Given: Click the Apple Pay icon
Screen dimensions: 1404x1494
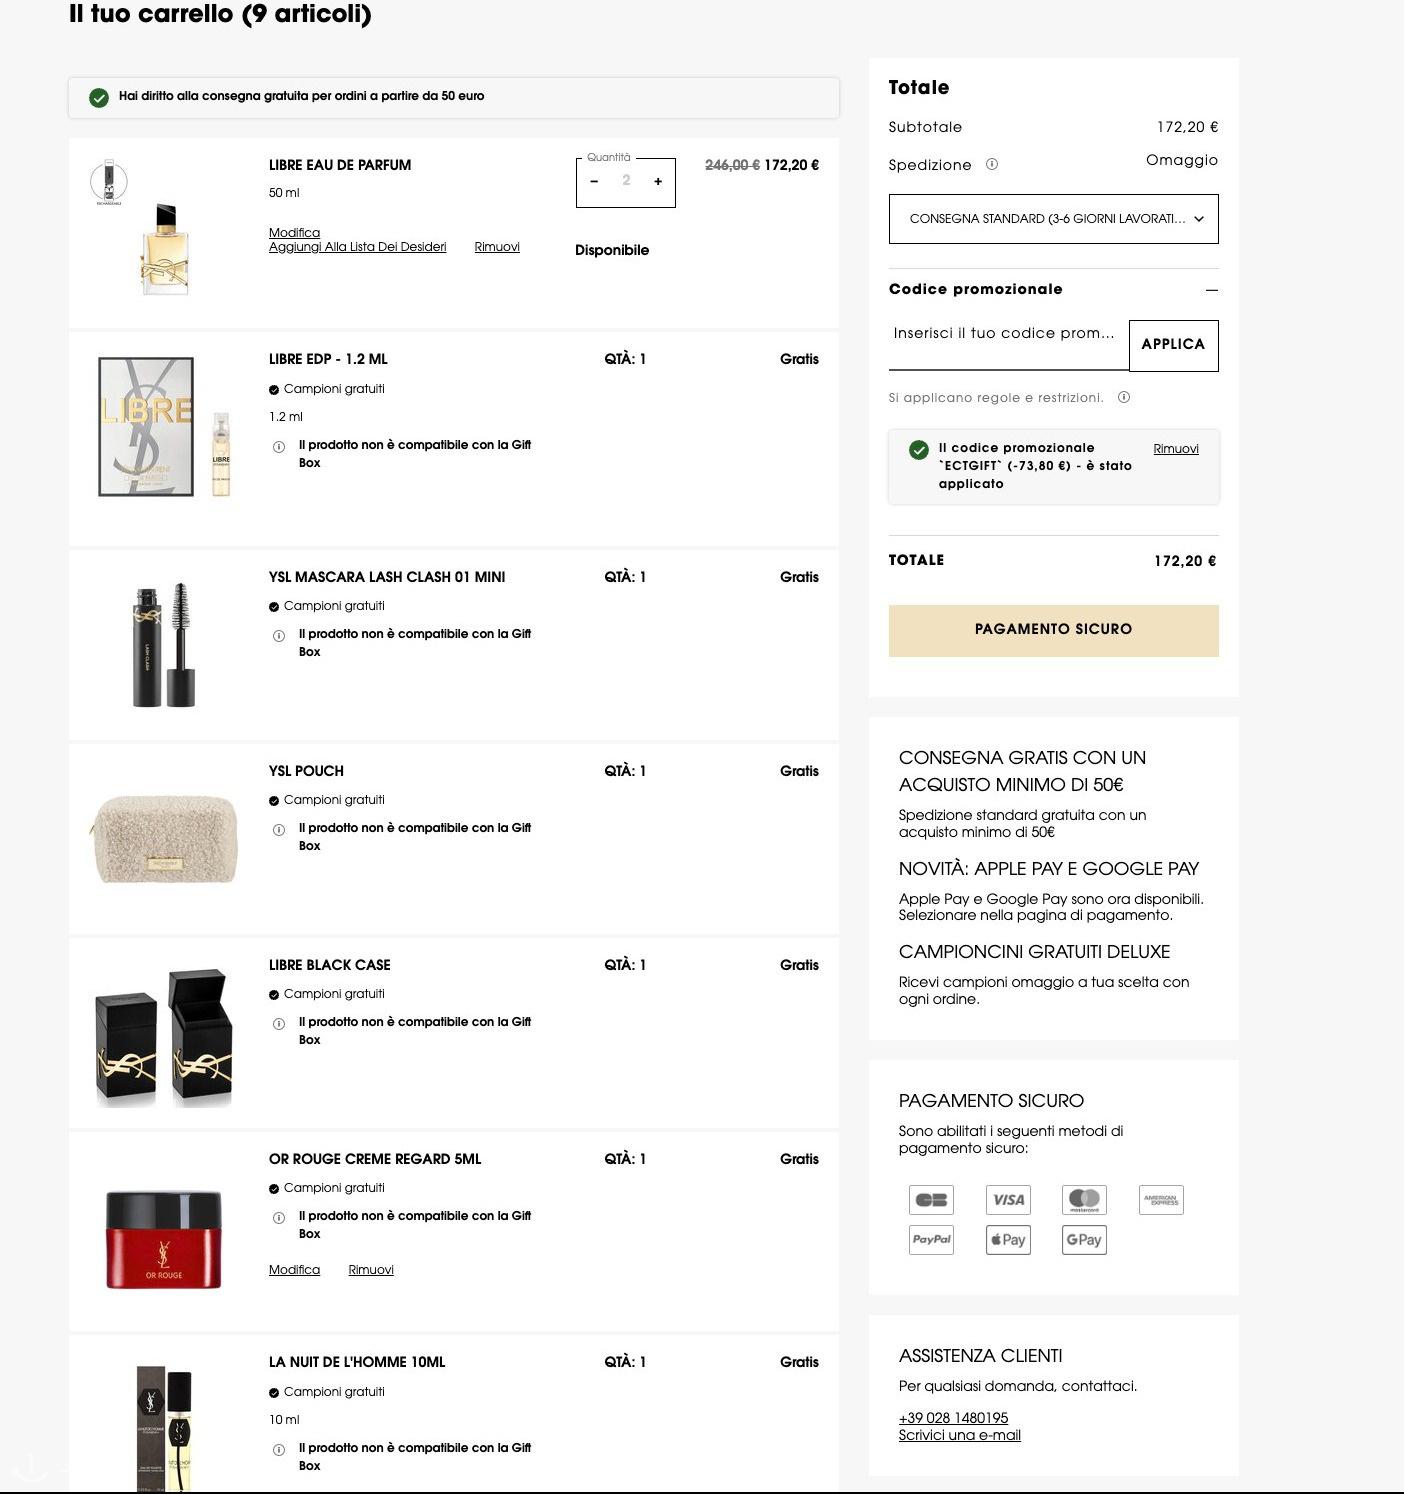Looking at the screenshot, I should pos(1008,1239).
